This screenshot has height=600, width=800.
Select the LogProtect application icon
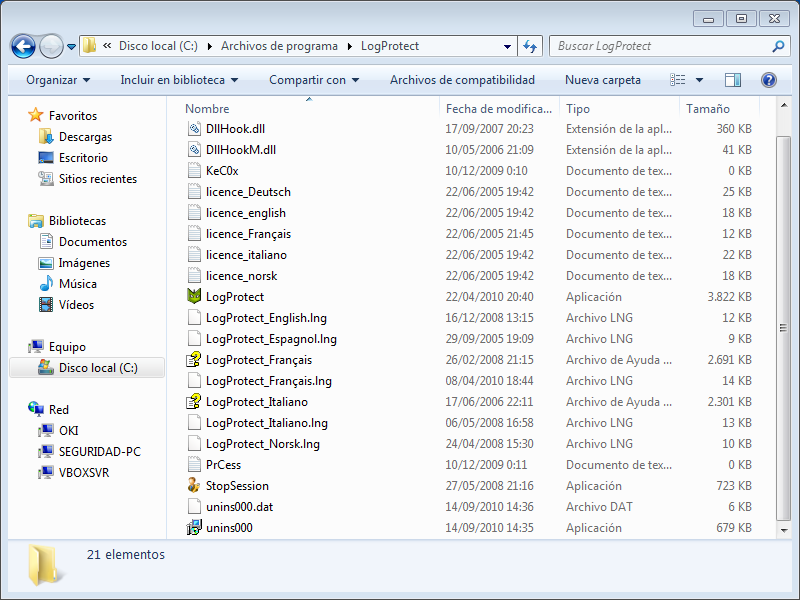[194, 296]
